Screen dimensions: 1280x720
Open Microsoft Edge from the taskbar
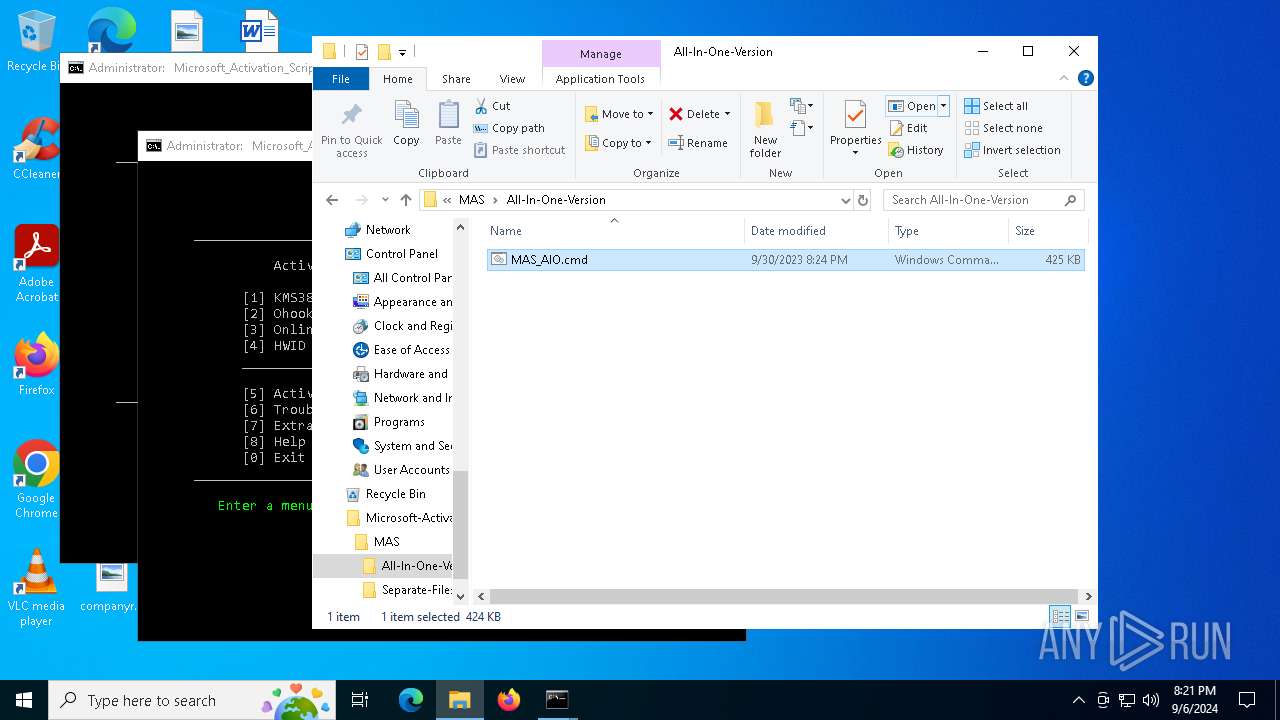[411, 700]
